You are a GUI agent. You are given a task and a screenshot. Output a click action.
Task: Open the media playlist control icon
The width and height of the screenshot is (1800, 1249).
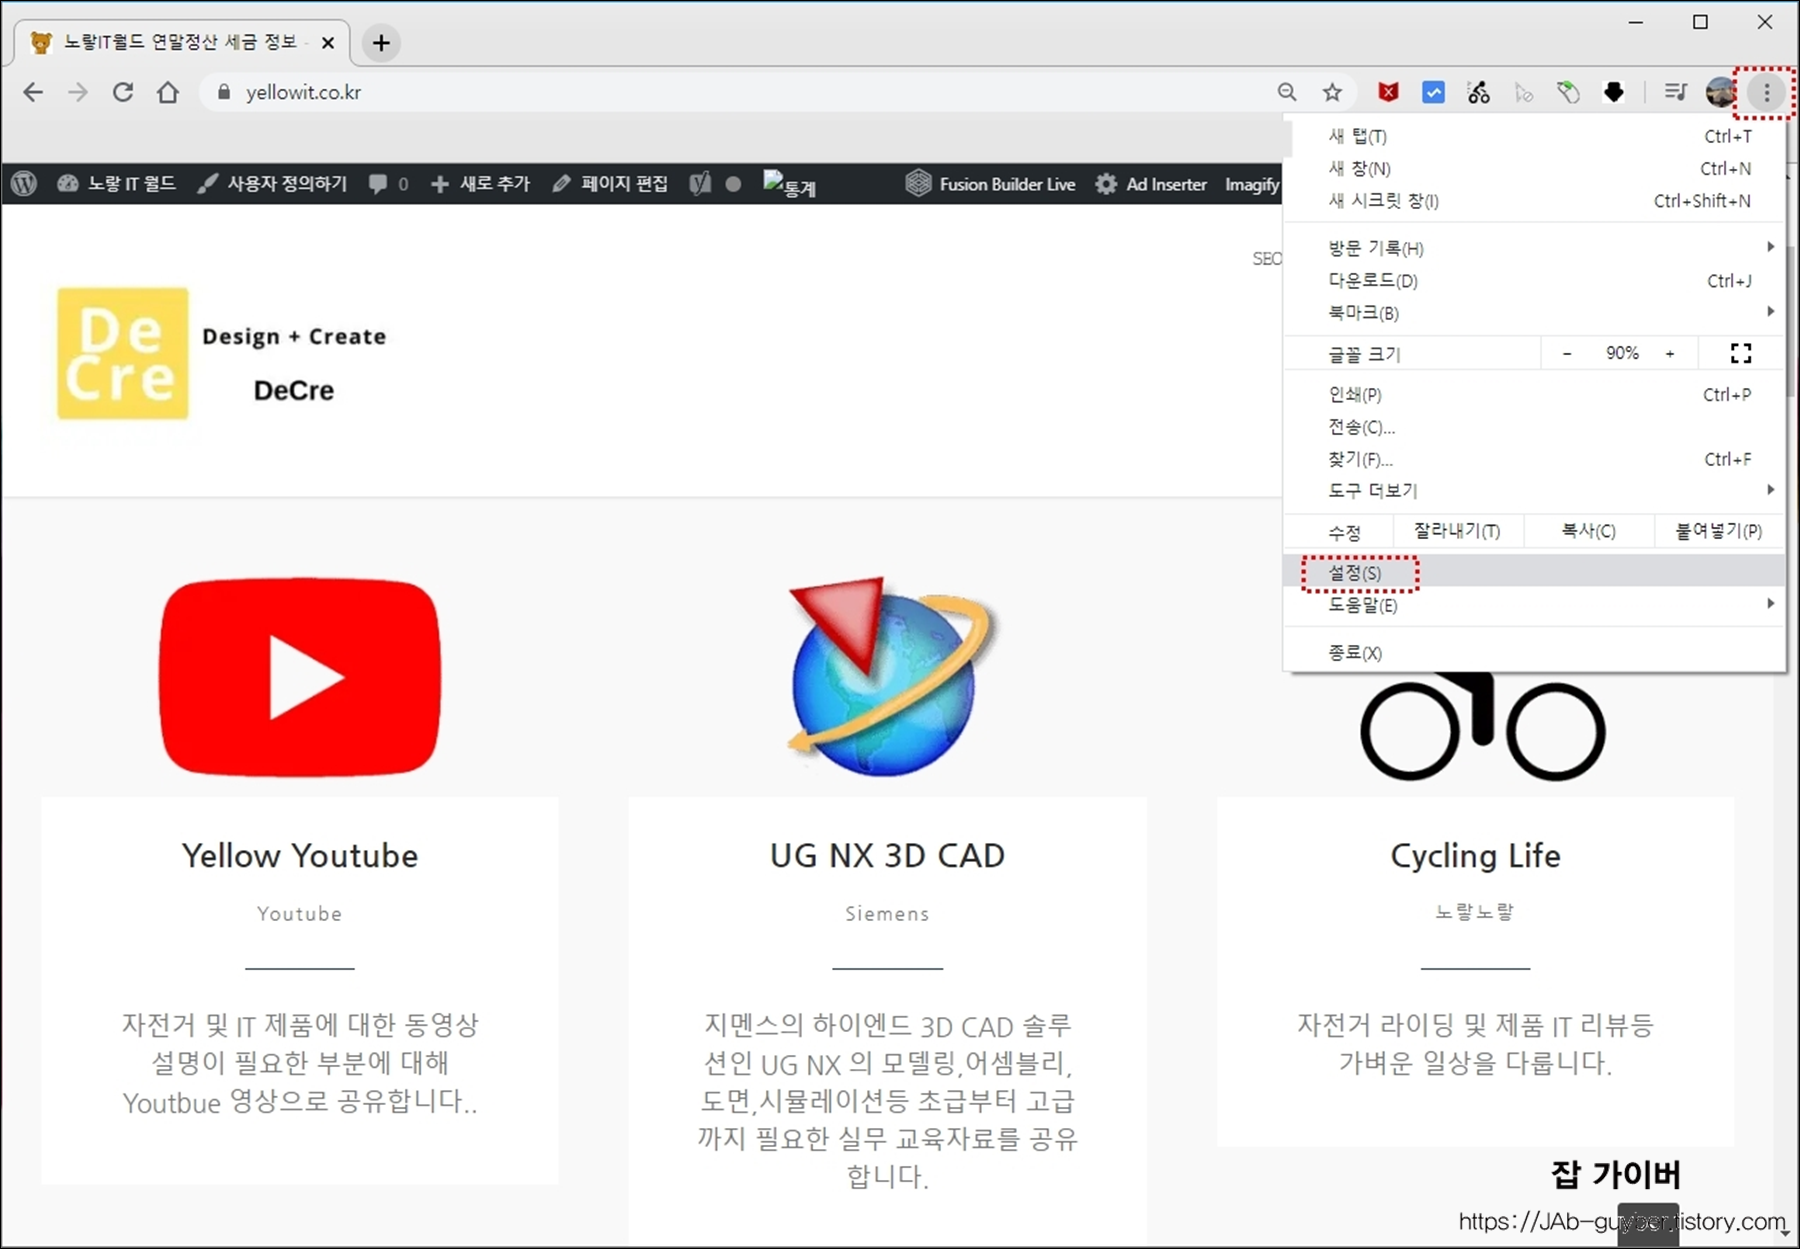coord(1675,92)
